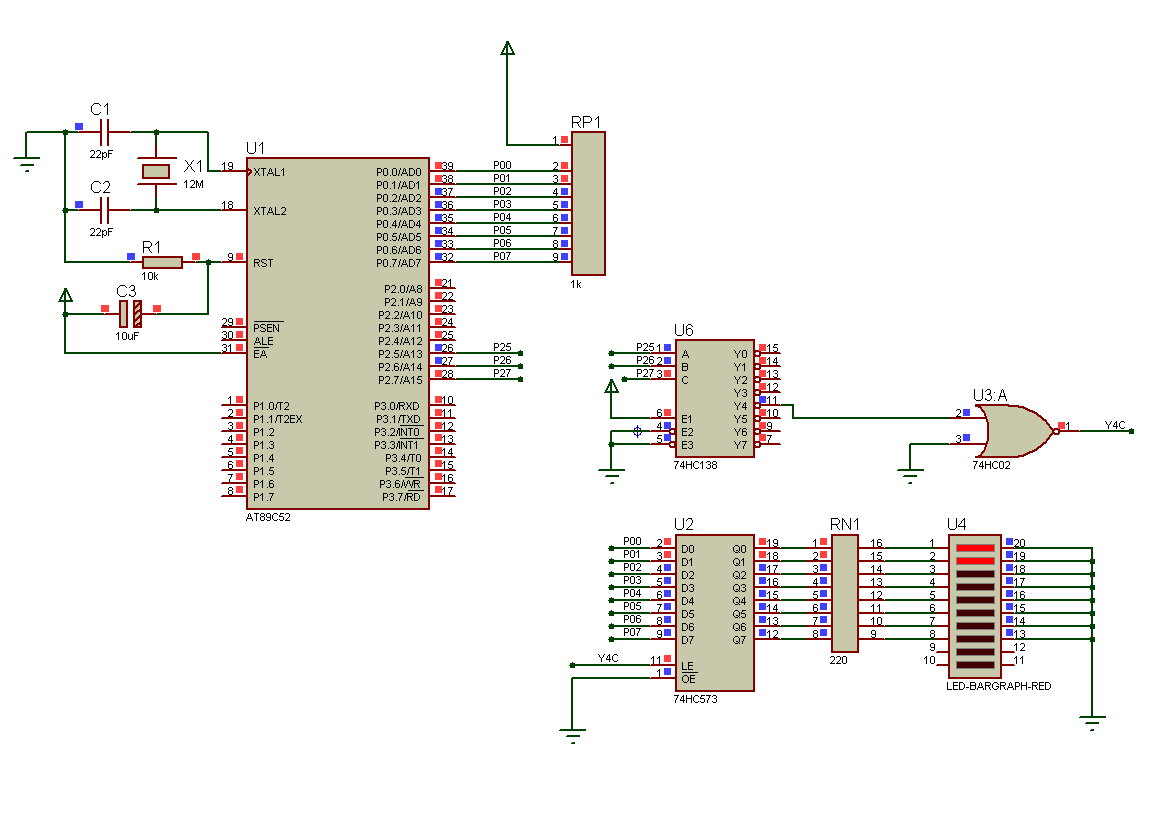The width and height of the screenshot is (1172, 818).
Task: Select the LED-BARGRAPH-RED component U4
Action: (975, 606)
